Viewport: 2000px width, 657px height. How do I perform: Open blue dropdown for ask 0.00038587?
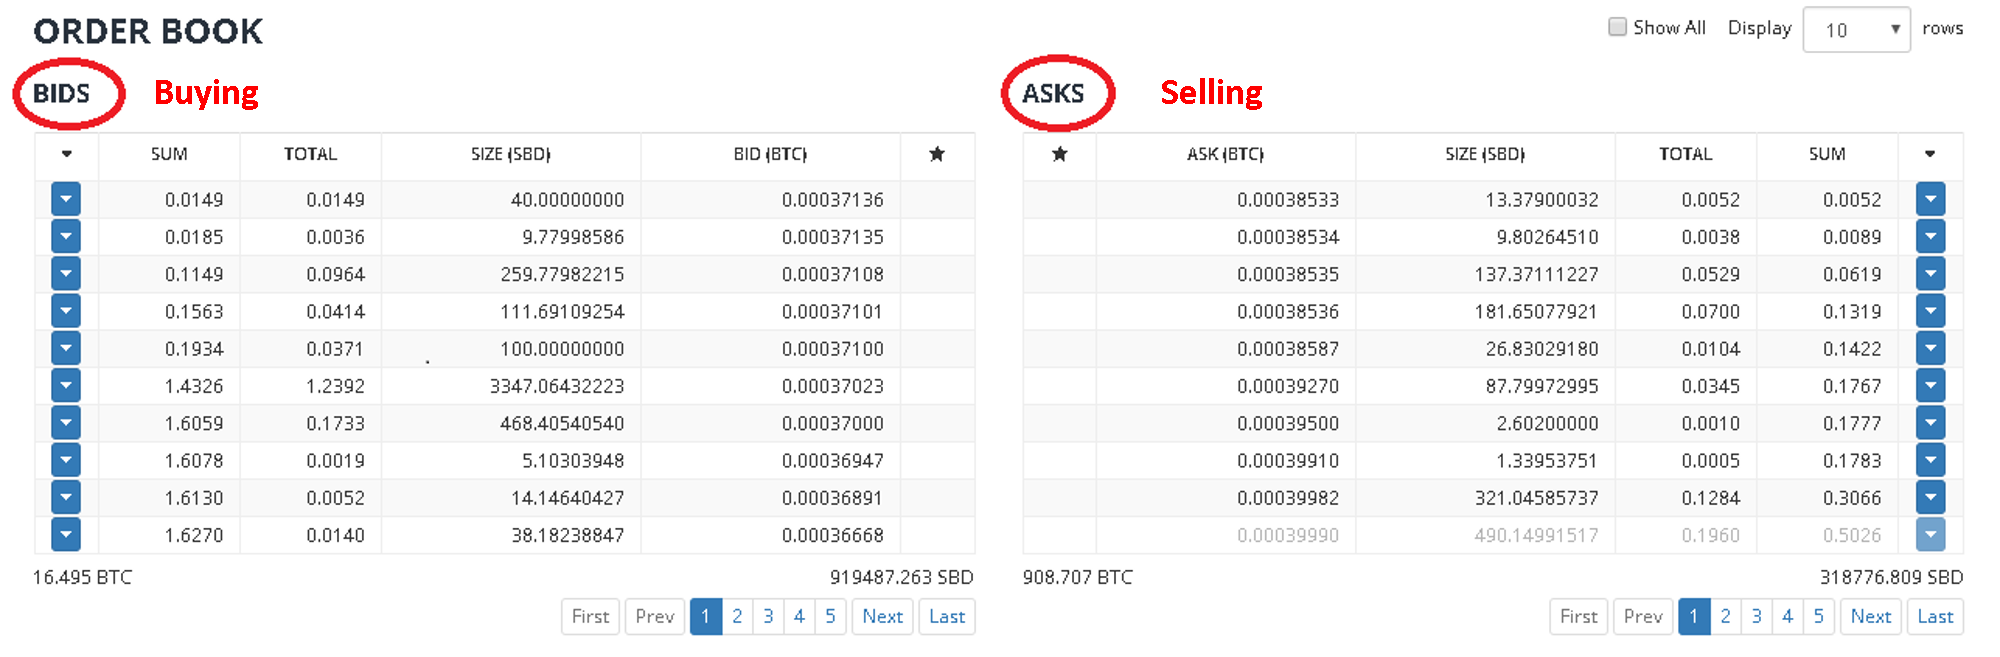point(1930,348)
